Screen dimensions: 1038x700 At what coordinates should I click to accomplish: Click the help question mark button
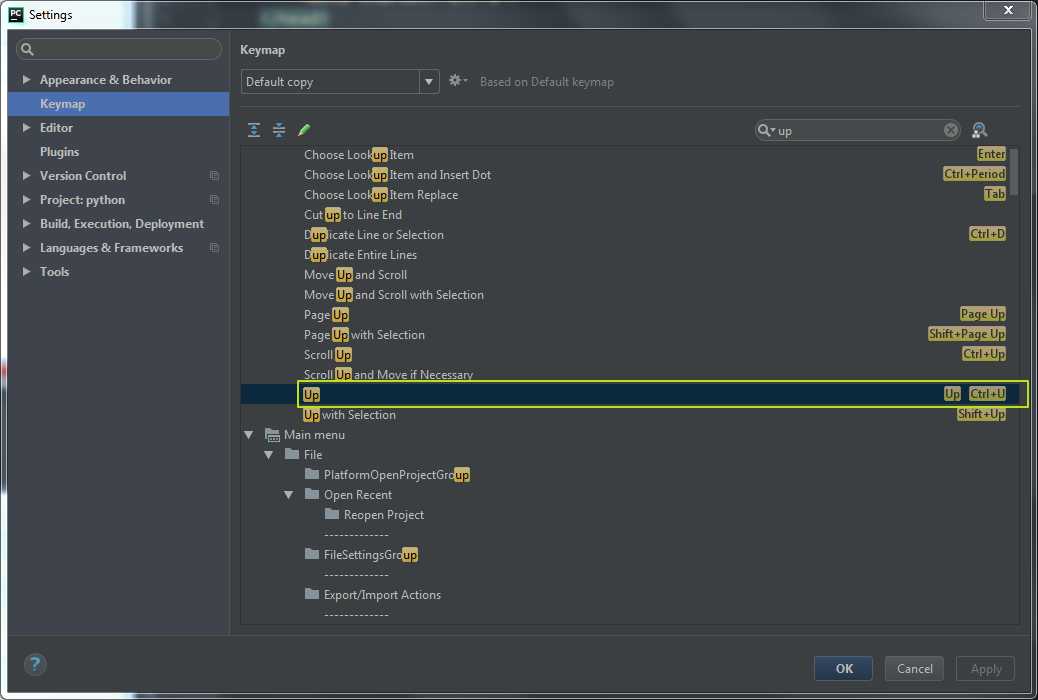coord(34,664)
